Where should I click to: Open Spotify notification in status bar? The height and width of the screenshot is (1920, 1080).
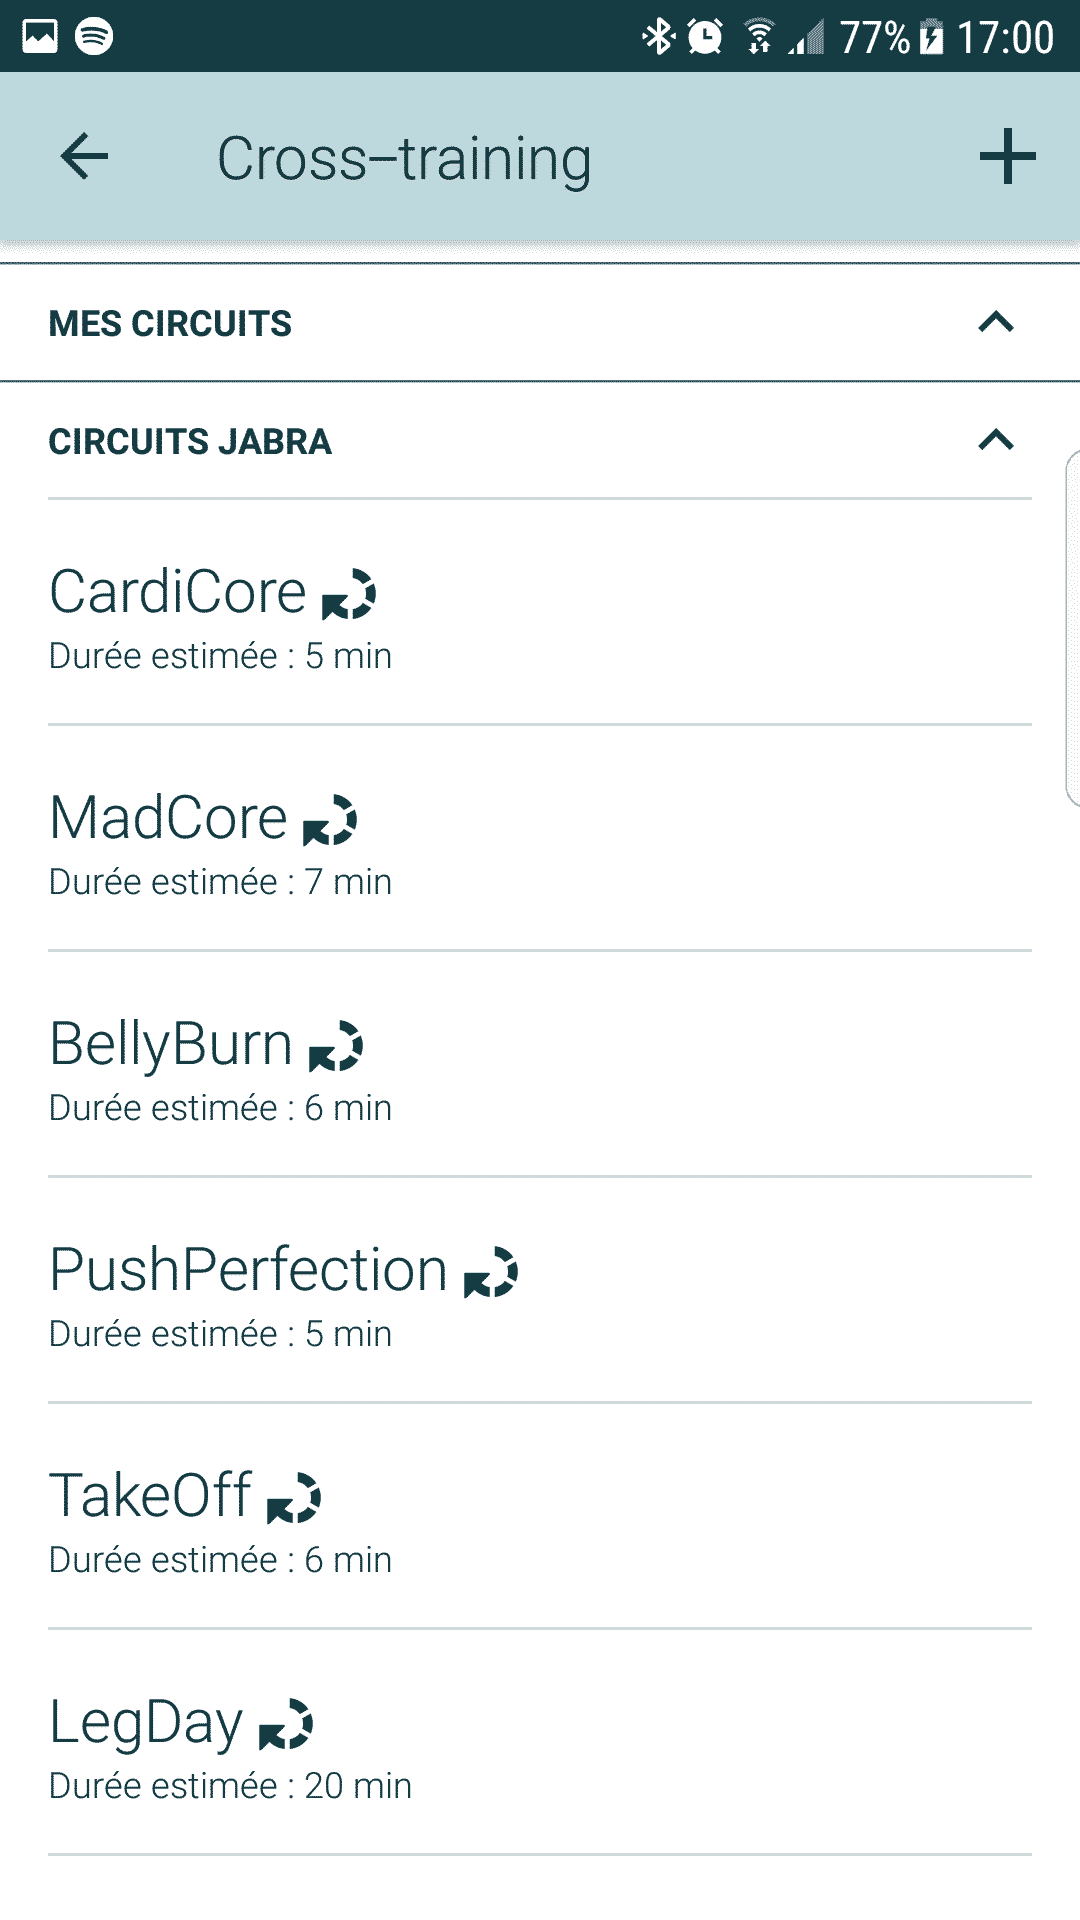click(94, 36)
